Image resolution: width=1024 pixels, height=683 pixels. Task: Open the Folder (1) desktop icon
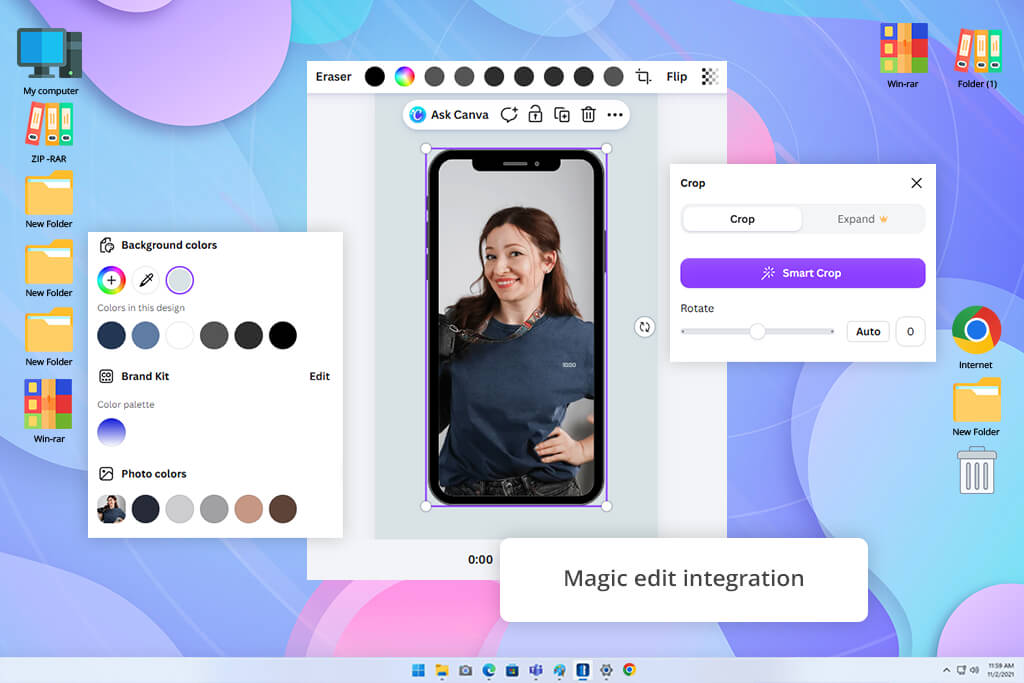(978, 57)
